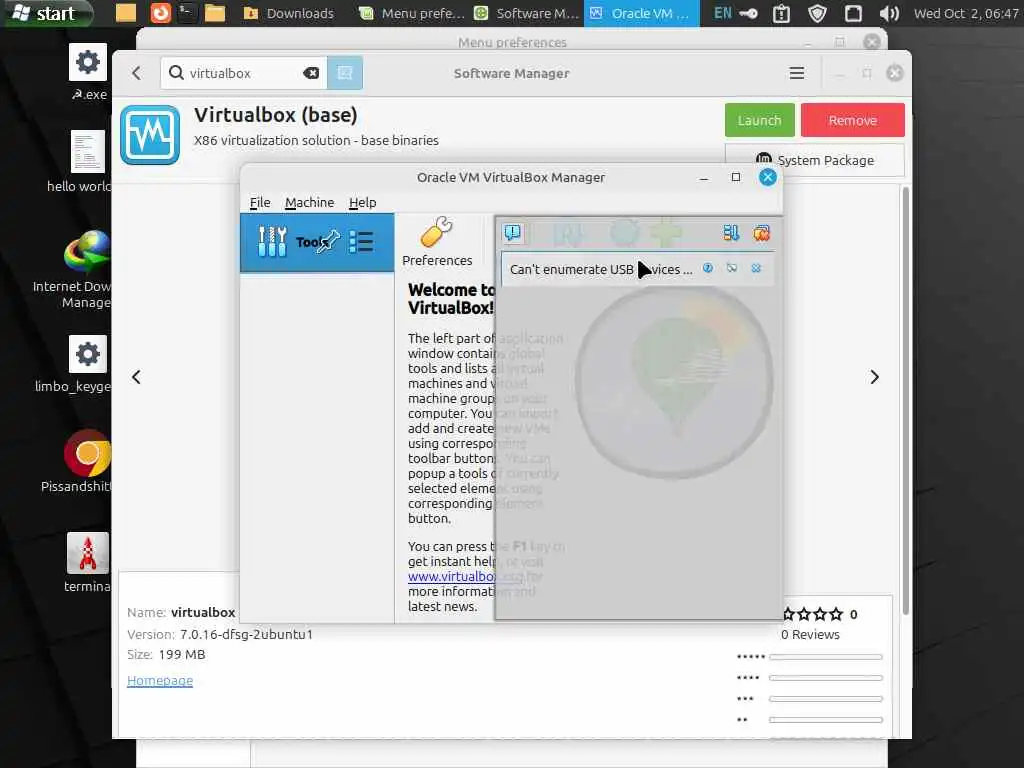Image resolution: width=1024 pixels, height=768 pixels.
Task: Click the four-star rating bar
Action: (x=825, y=678)
